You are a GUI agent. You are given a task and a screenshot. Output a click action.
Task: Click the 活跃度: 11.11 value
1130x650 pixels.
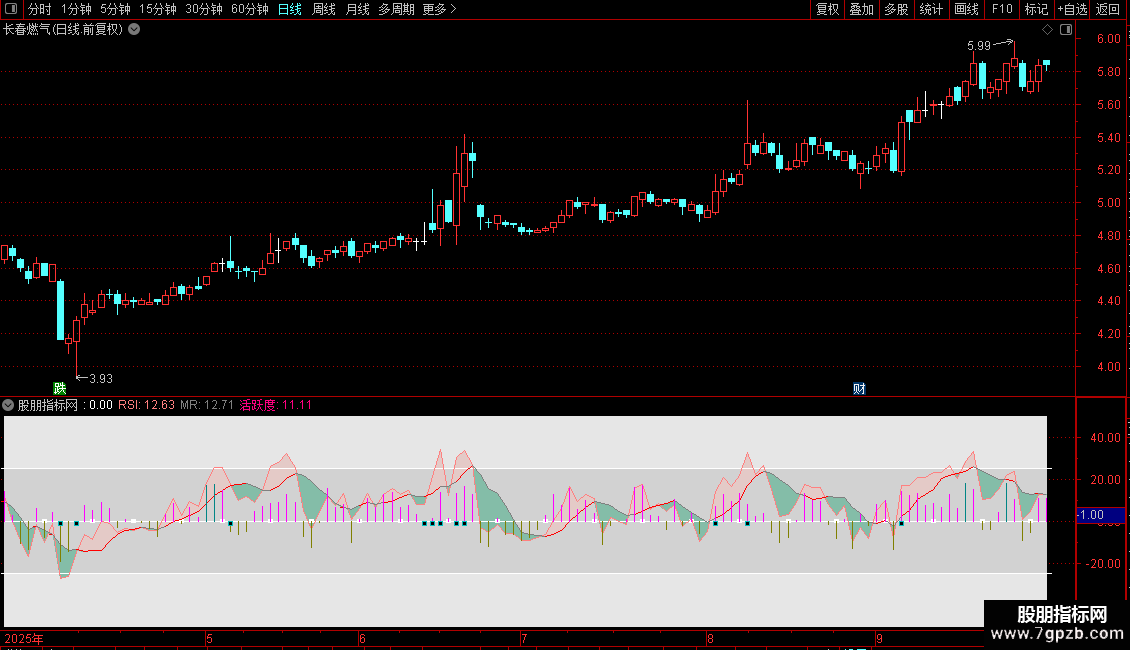[275, 405]
